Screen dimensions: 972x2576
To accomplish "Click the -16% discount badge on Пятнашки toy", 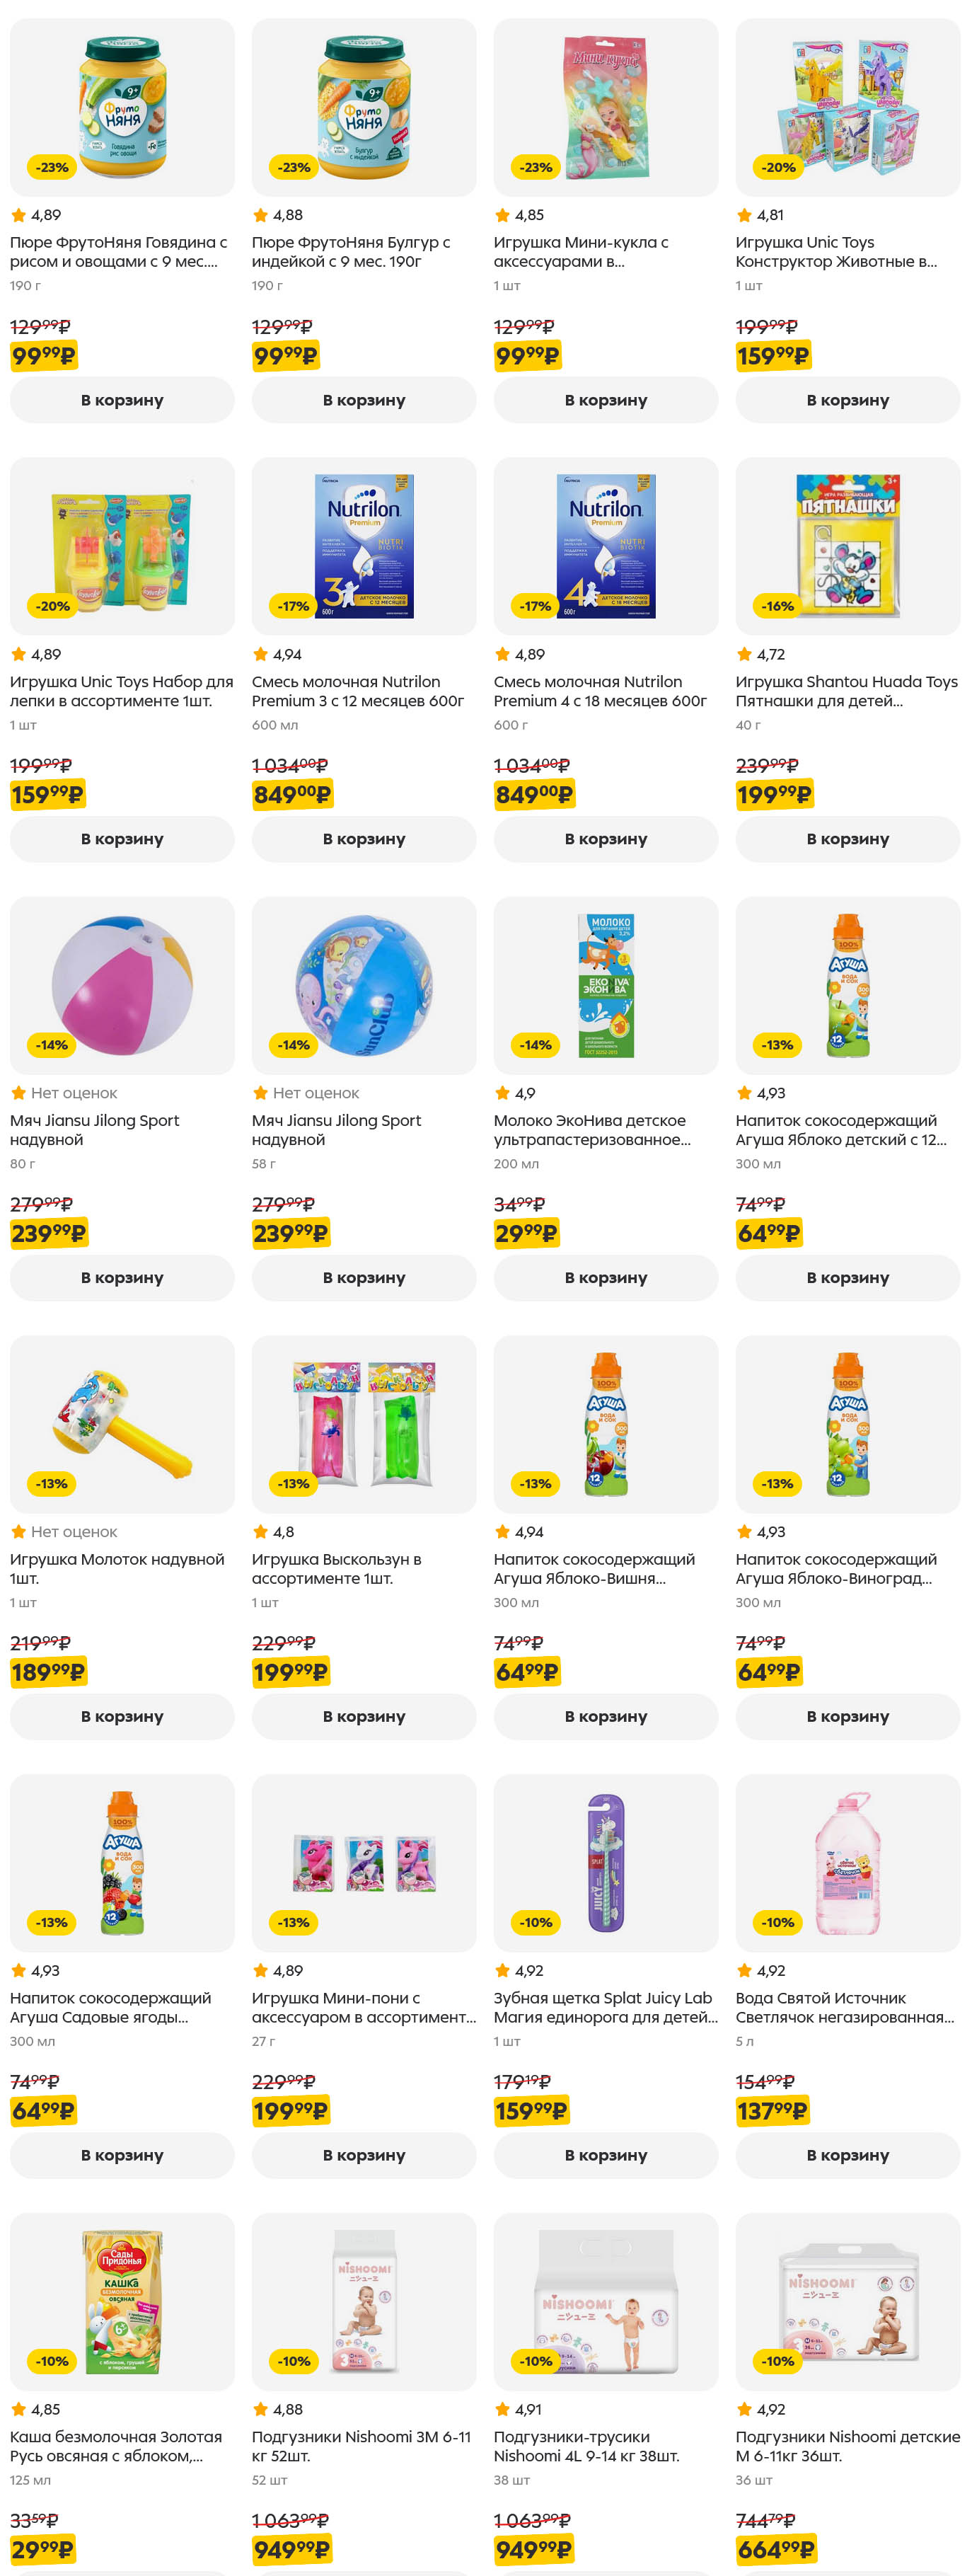I will pos(777,606).
